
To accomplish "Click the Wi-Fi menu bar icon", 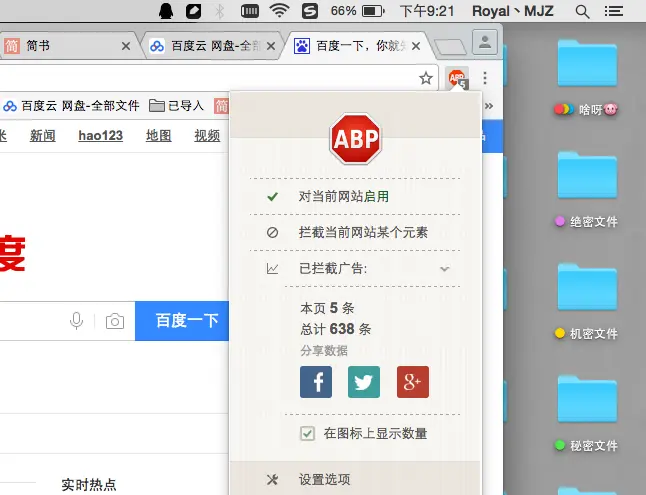I will click(x=279, y=11).
